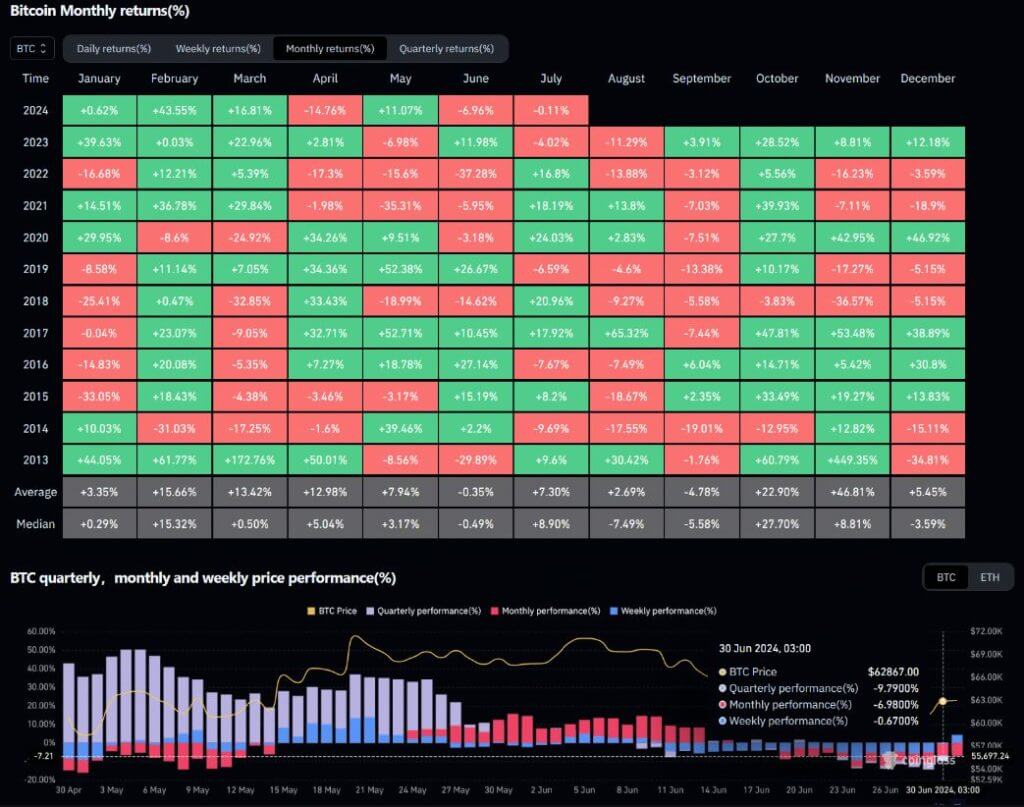Image resolution: width=1024 pixels, height=807 pixels.
Task: Click the August column header
Action: pyautogui.click(x=626, y=78)
